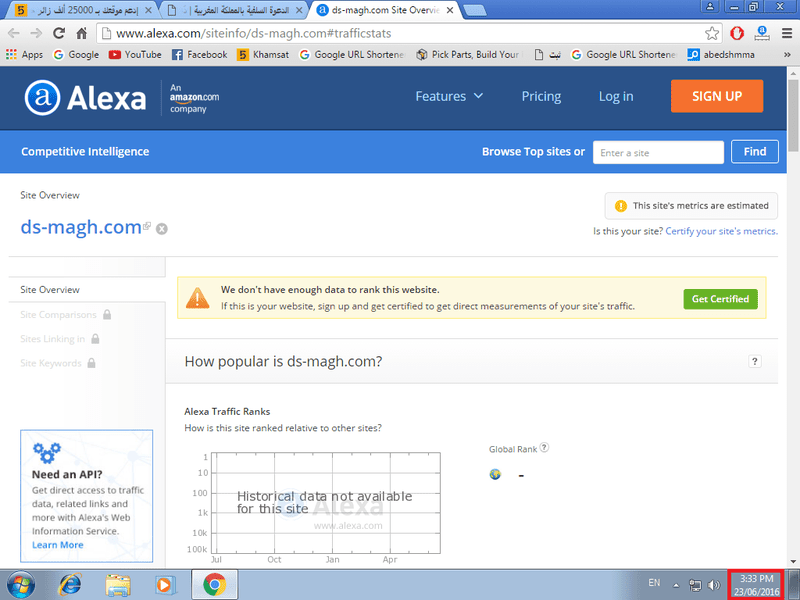The image size is (800, 600).
Task: Open the Pick Parts, Build Your bookmark
Action: click(x=469, y=55)
